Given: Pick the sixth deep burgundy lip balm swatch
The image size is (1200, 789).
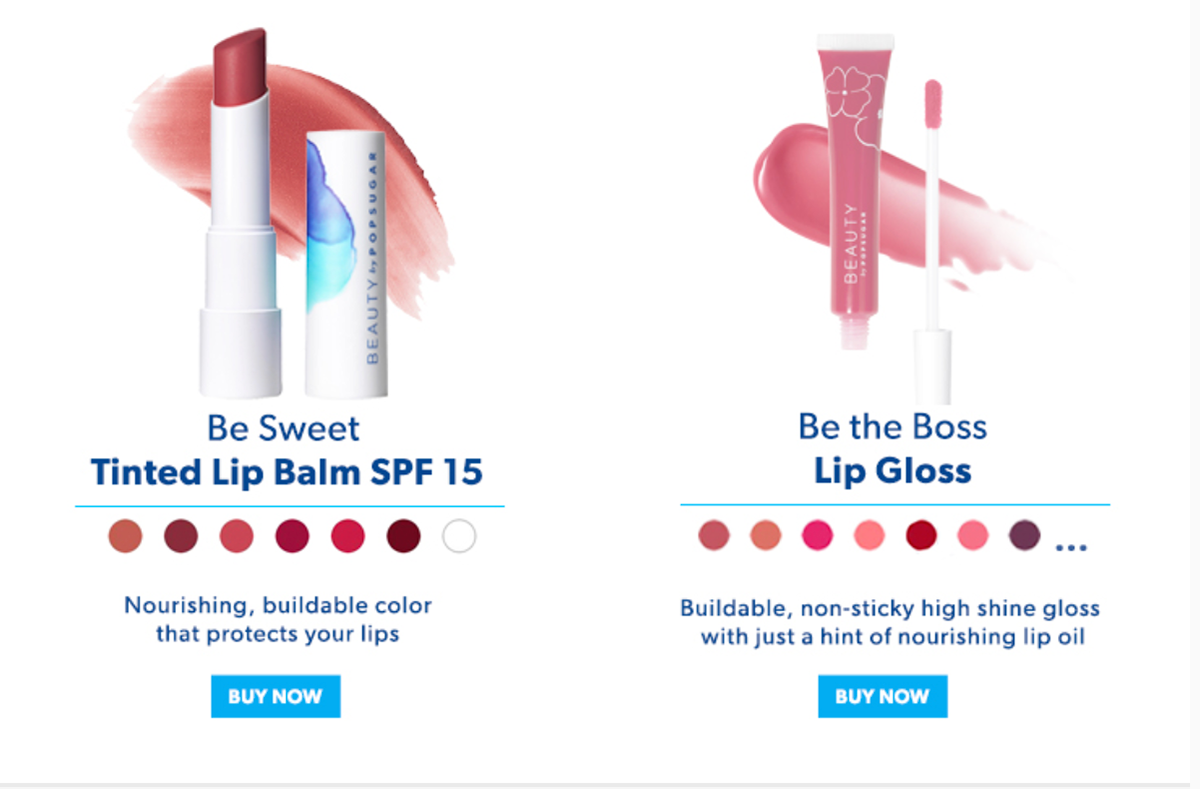Looking at the screenshot, I should [404, 537].
